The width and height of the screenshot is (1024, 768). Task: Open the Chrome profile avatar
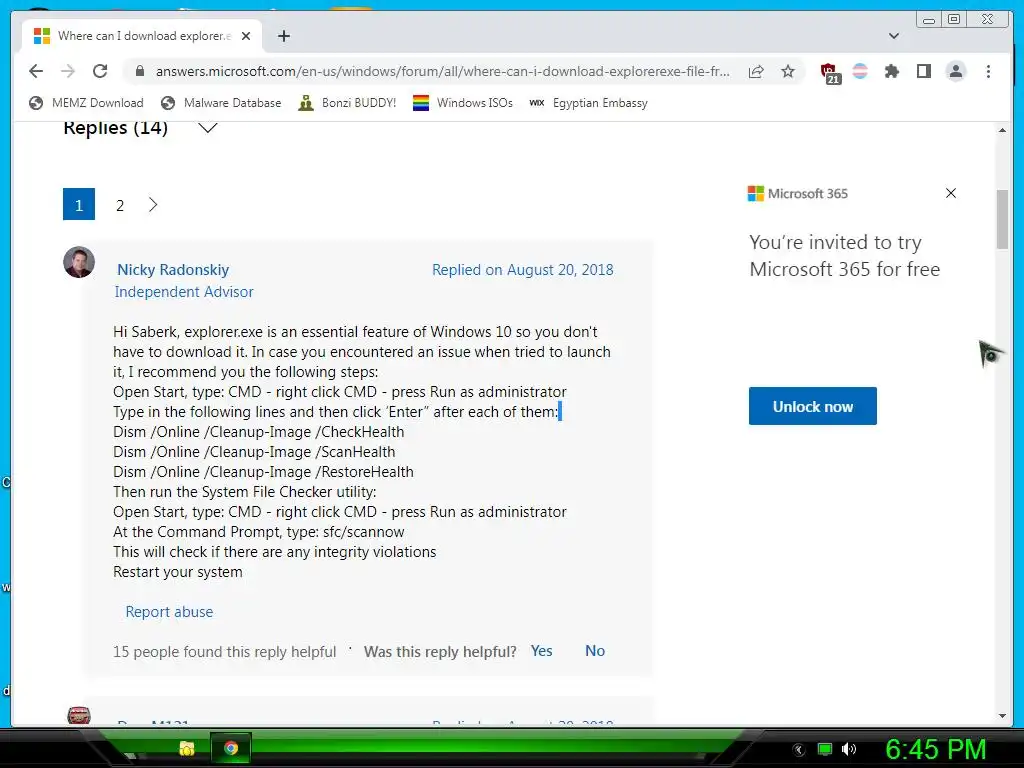[x=955, y=71]
